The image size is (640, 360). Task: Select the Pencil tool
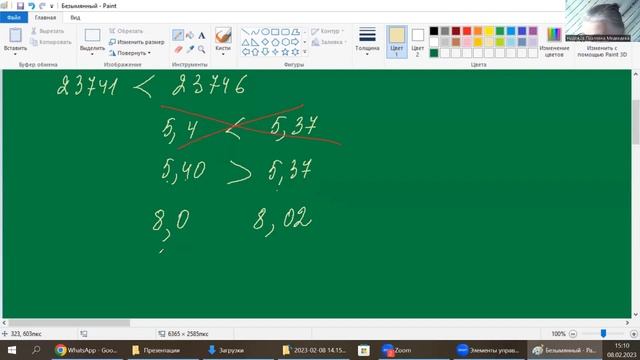[x=178, y=36]
